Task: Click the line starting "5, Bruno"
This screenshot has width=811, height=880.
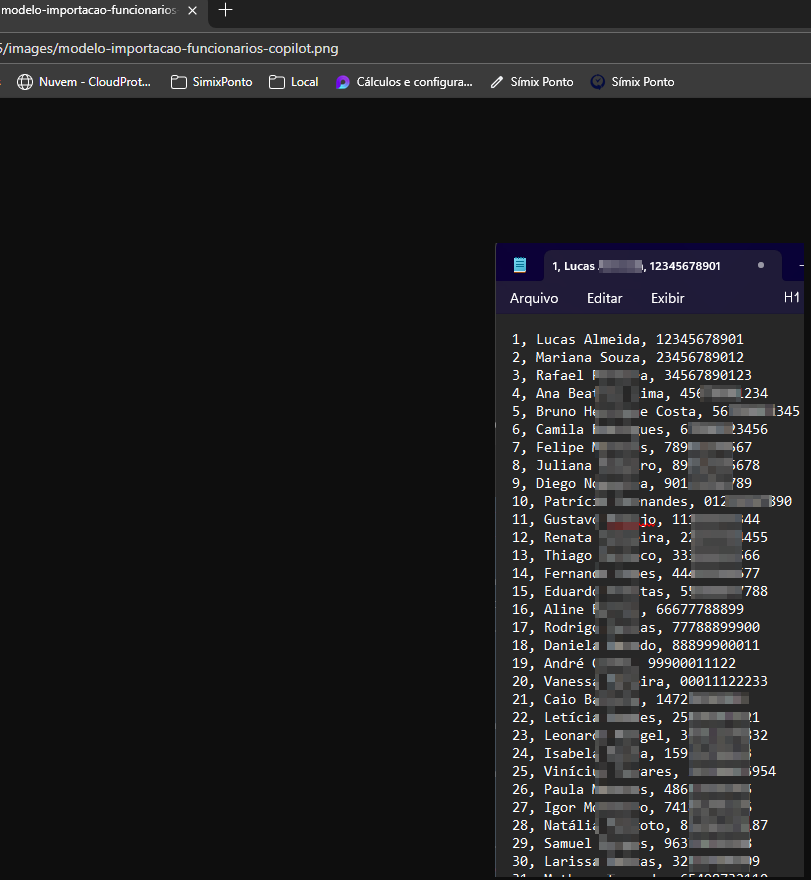Action: (x=656, y=411)
